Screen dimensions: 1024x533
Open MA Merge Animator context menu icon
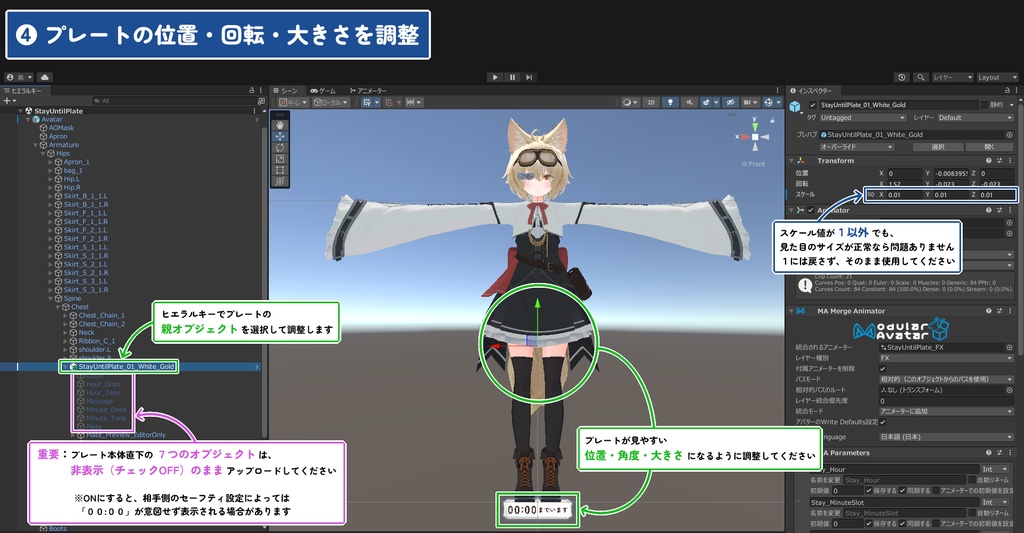tap(1010, 311)
